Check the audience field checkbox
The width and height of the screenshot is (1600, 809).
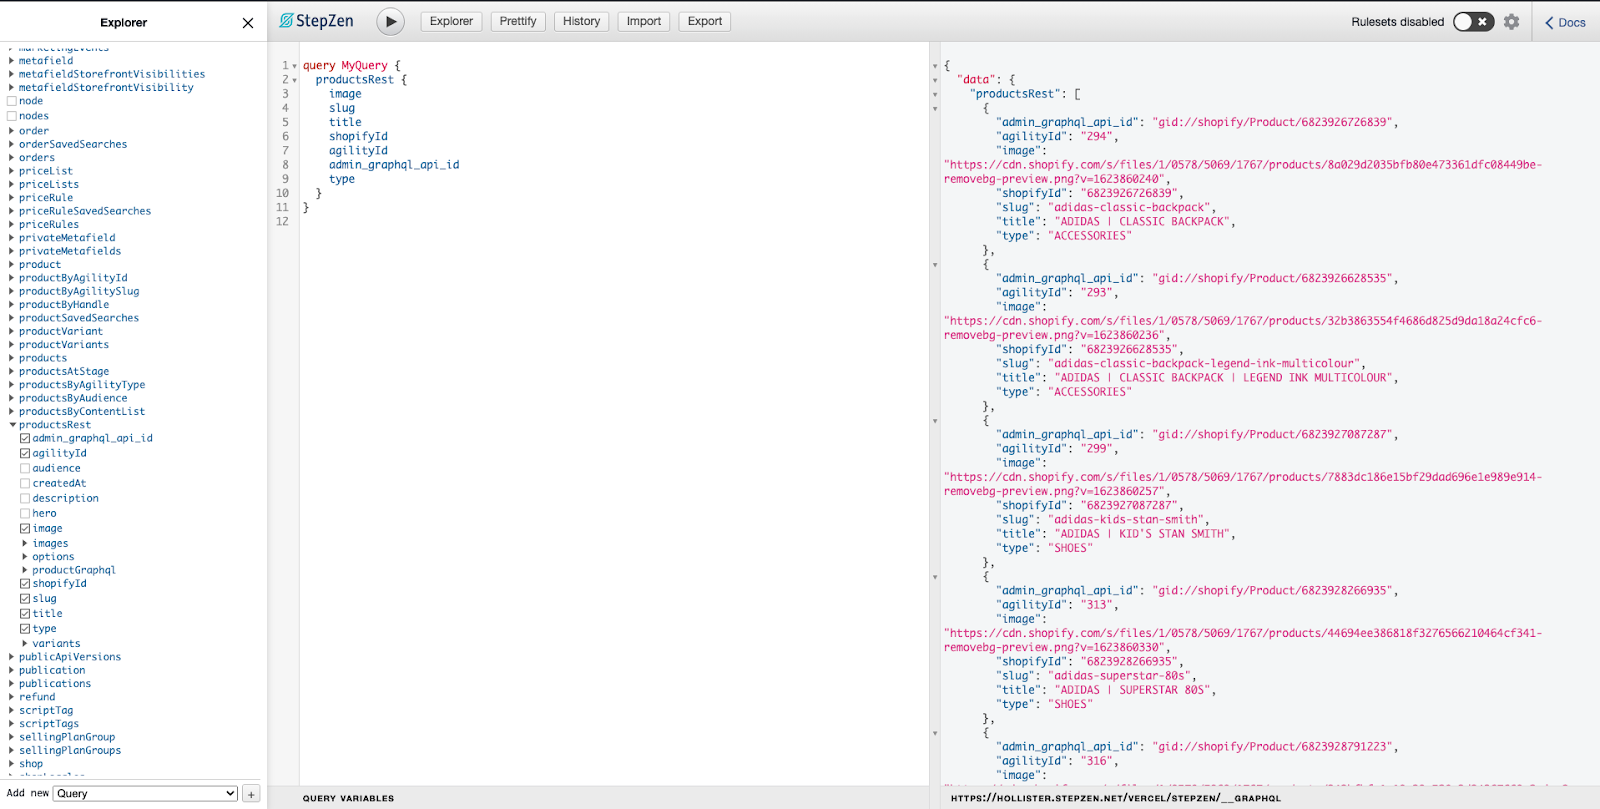pos(25,468)
